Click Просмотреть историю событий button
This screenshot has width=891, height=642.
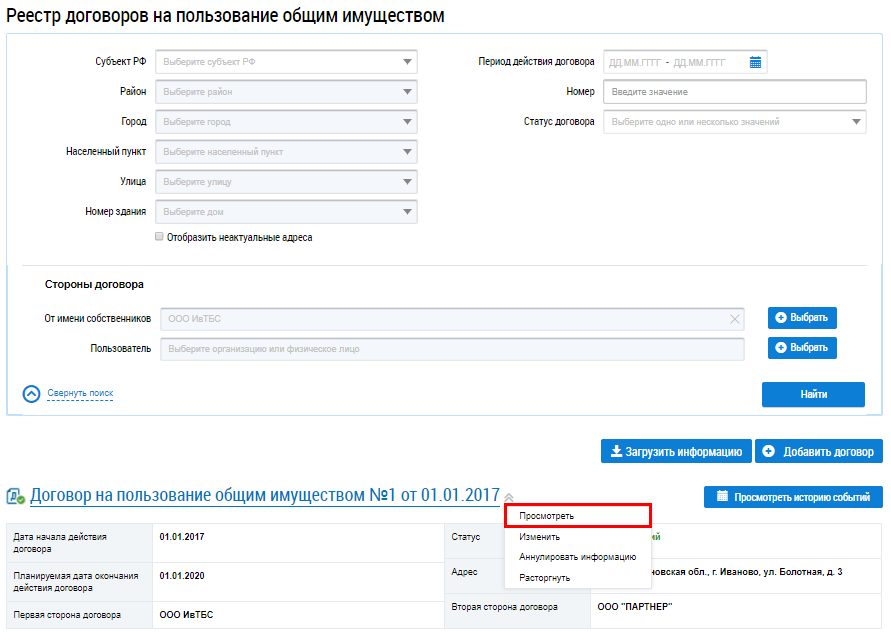793,497
